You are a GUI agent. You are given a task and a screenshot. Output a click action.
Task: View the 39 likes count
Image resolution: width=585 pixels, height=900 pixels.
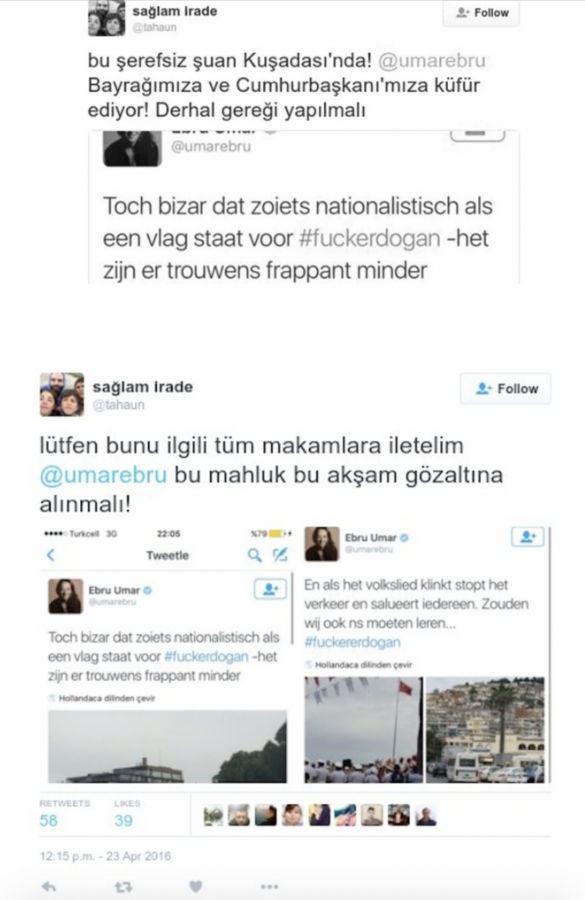click(x=123, y=820)
